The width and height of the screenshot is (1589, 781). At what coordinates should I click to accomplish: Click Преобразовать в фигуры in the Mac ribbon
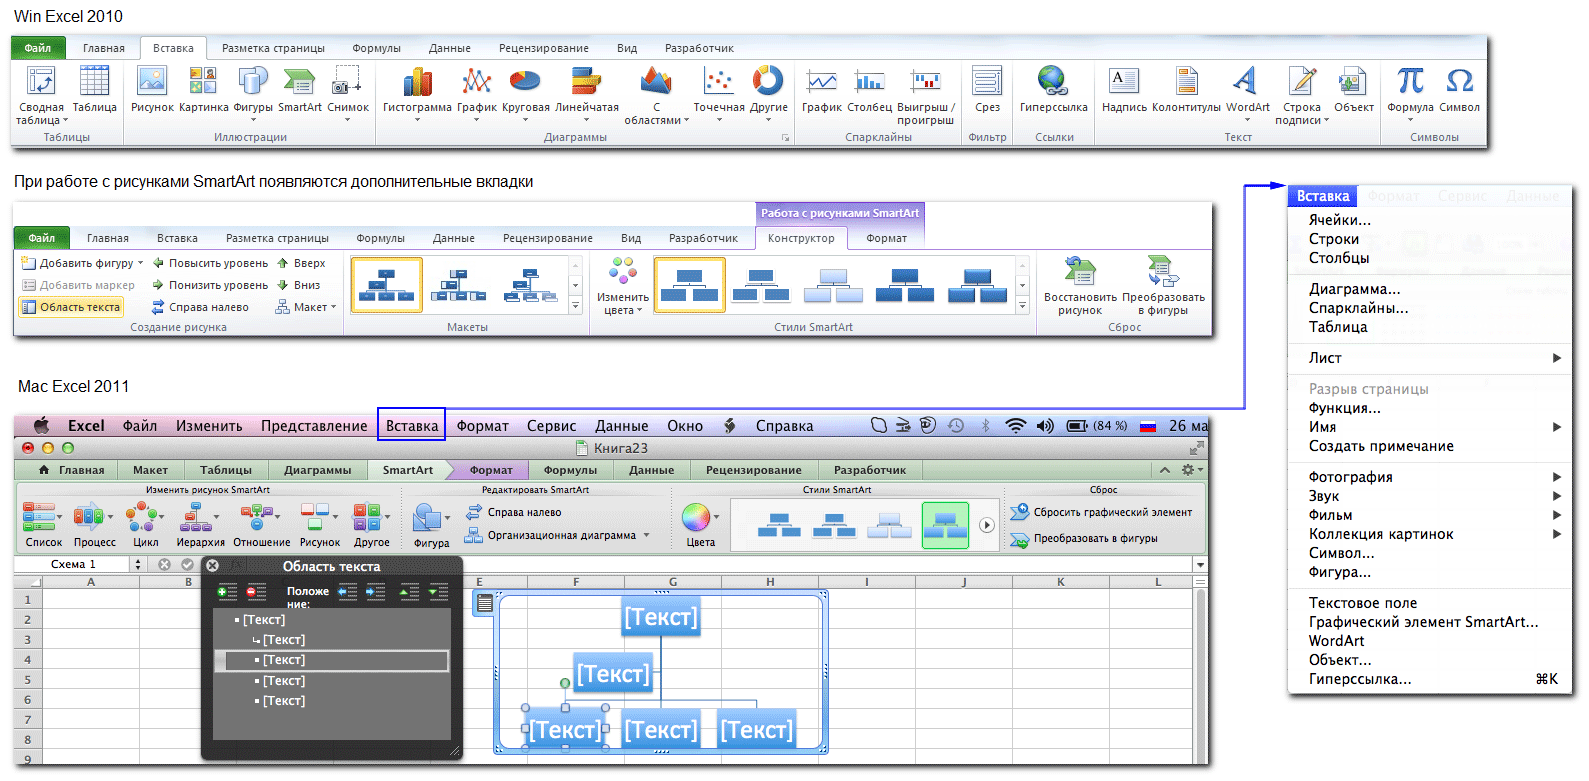(1084, 538)
